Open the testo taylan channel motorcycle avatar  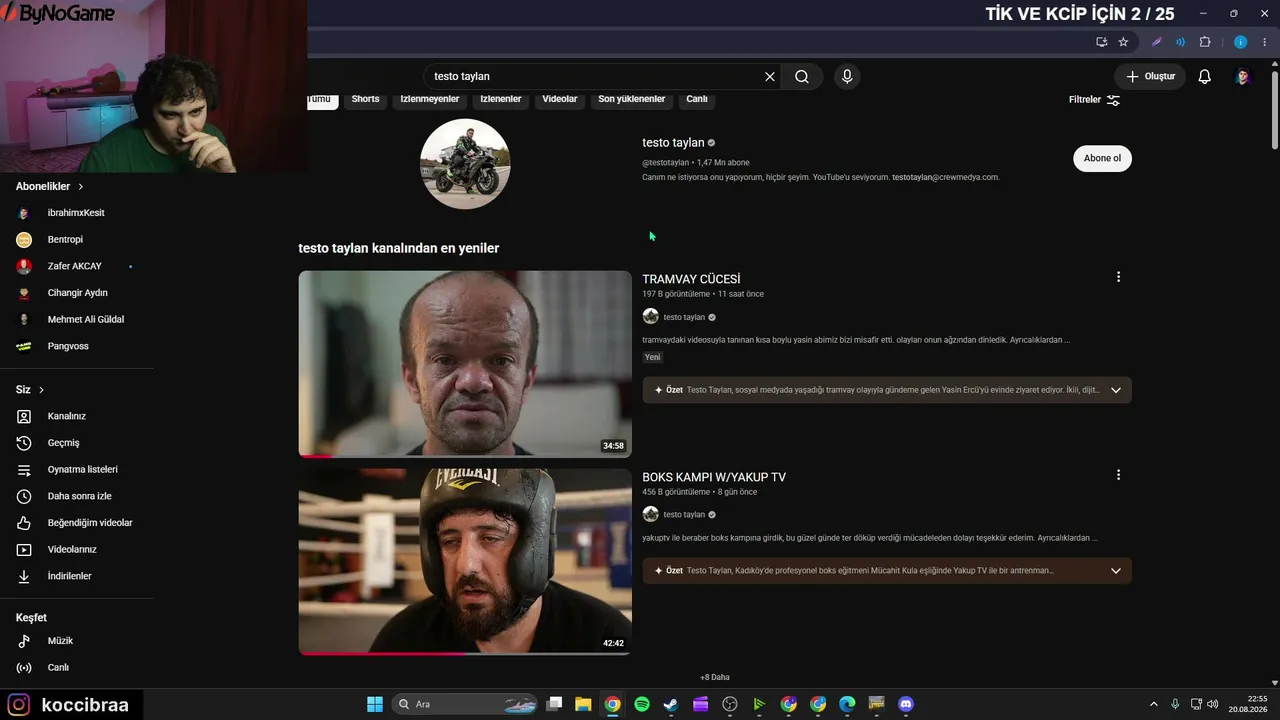(465, 164)
